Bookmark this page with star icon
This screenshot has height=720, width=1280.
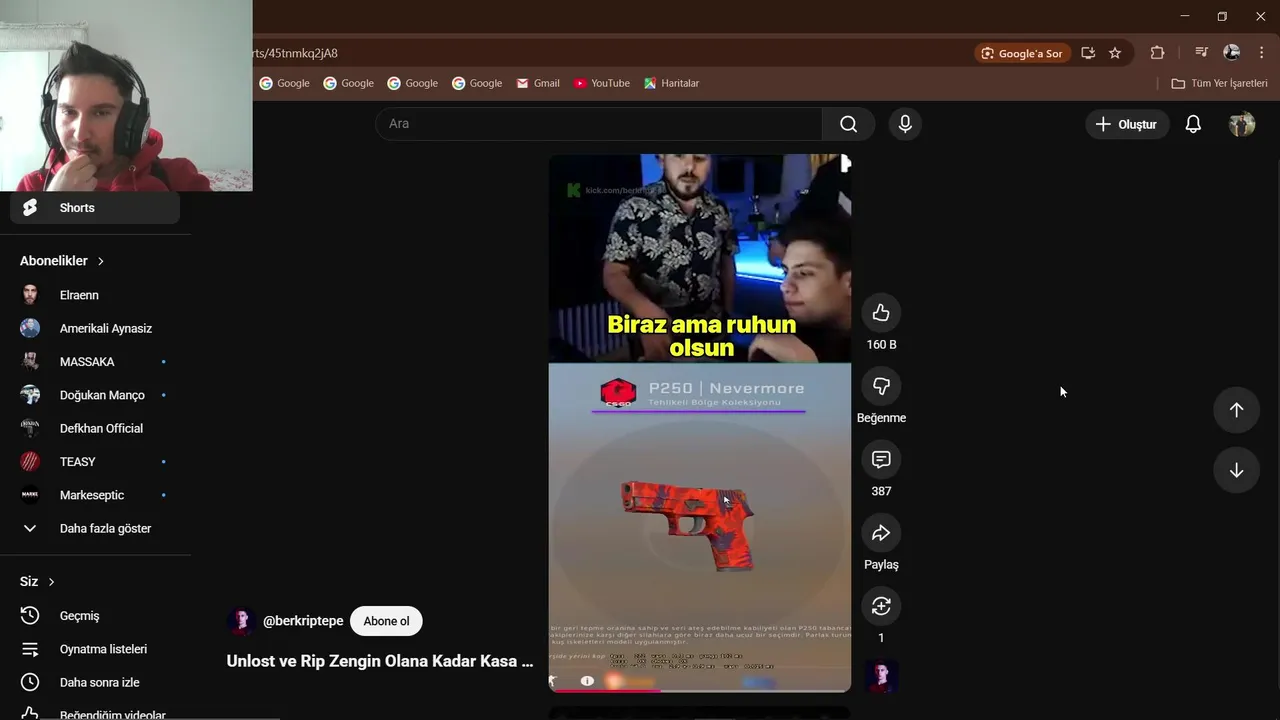[x=1115, y=53]
